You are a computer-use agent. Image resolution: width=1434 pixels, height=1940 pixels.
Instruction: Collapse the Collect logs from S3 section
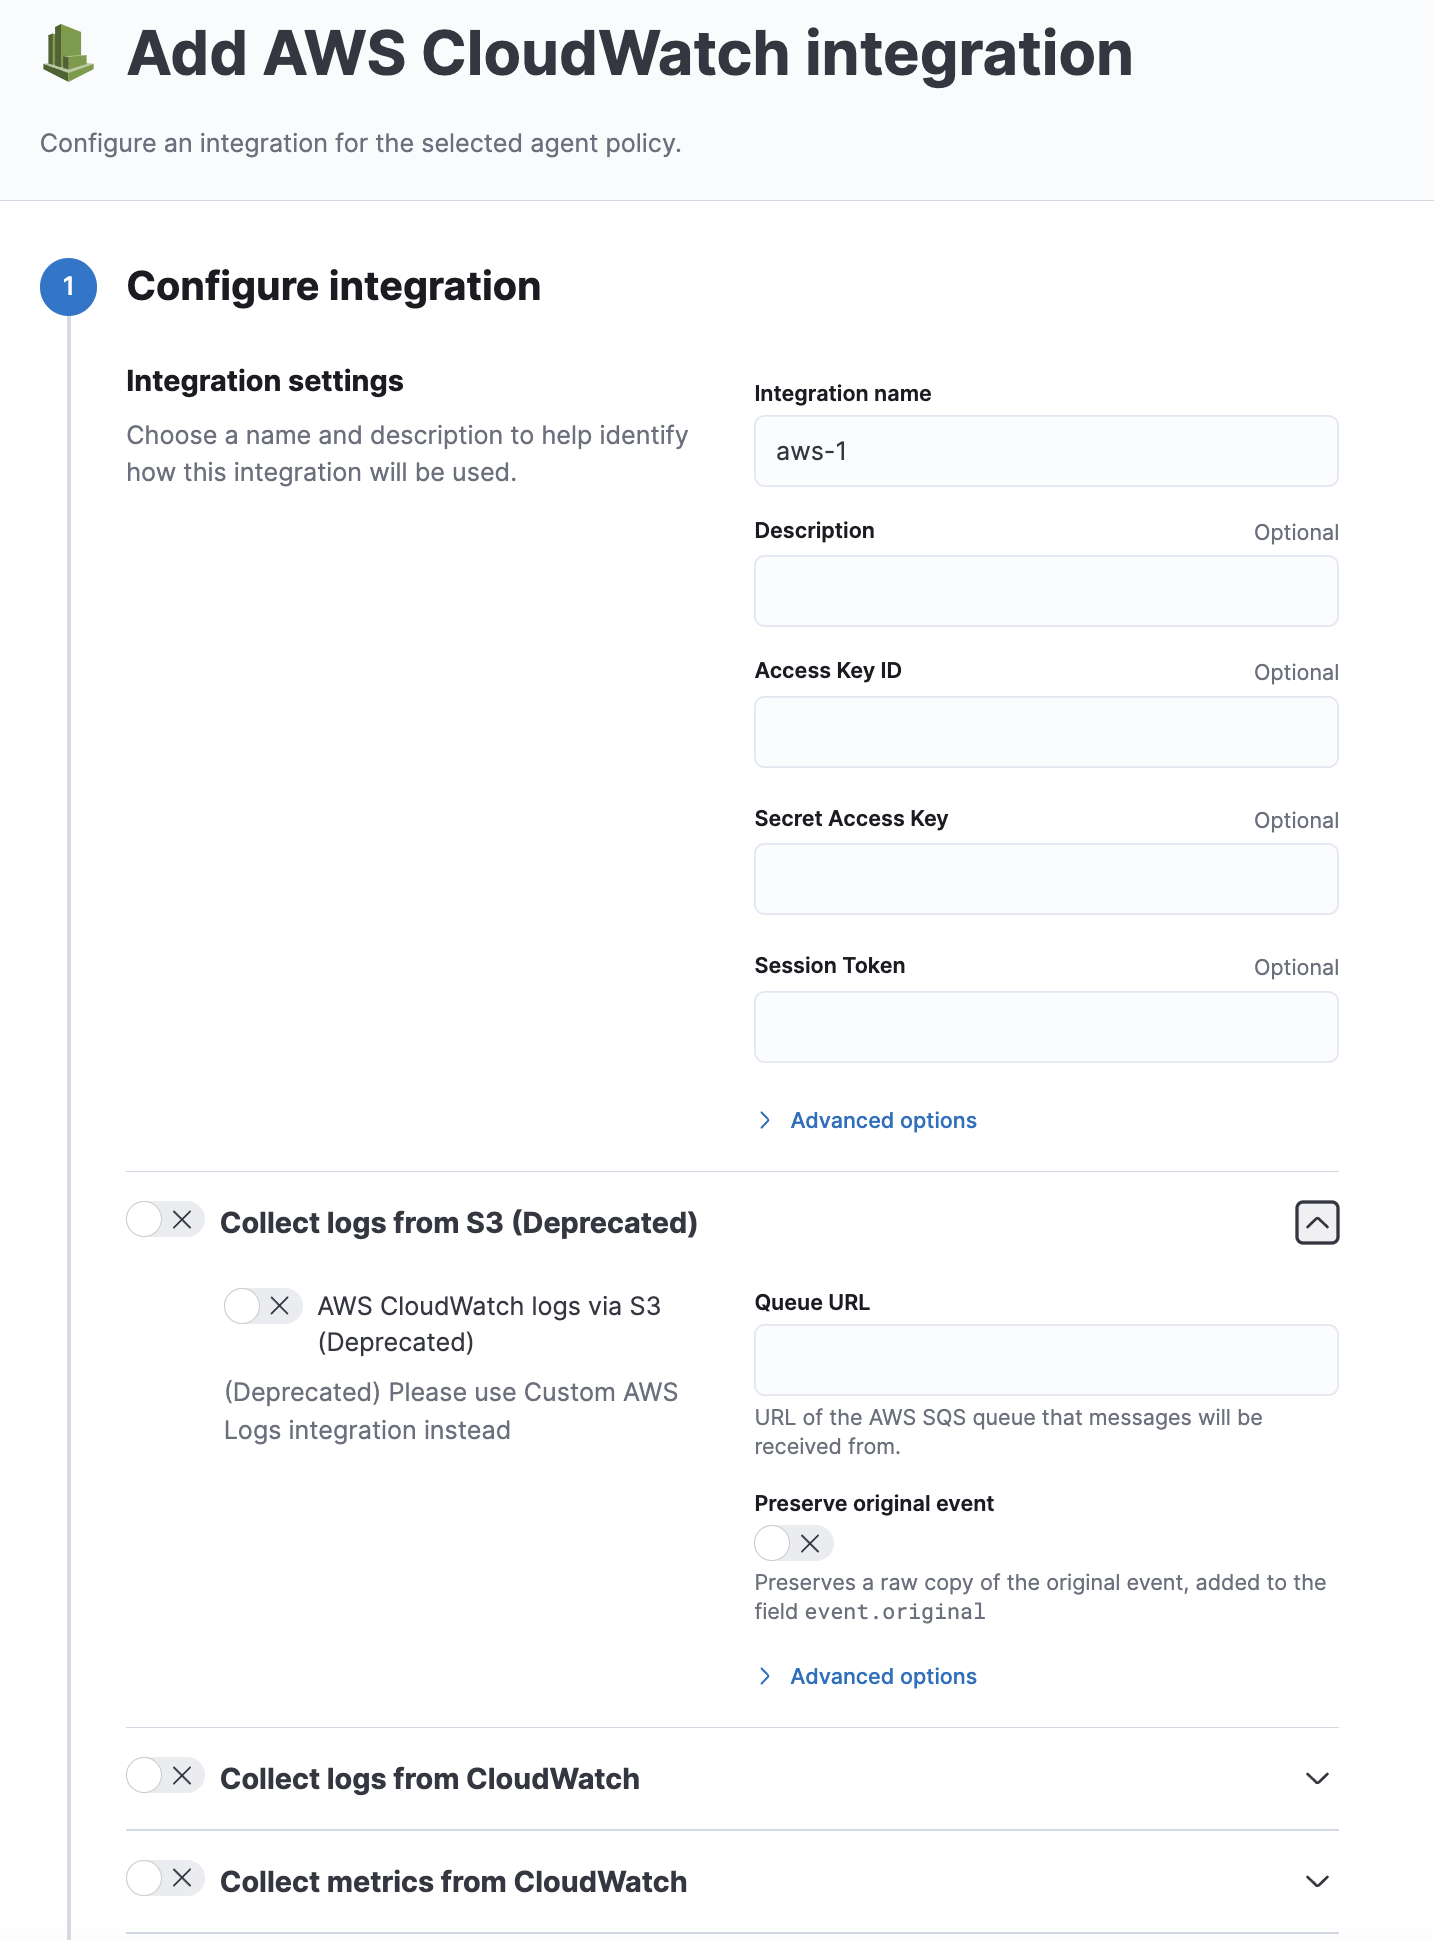[1317, 1223]
